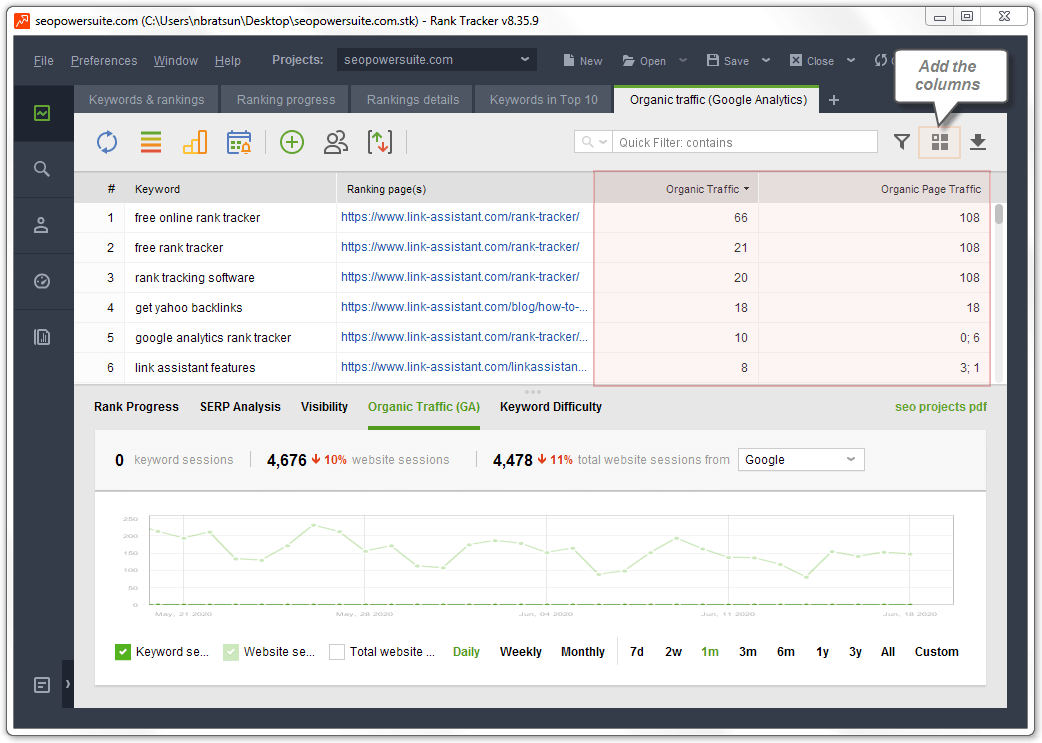1042x743 pixels.
Task: Select the report document icon in left sidebar
Action: 42,337
